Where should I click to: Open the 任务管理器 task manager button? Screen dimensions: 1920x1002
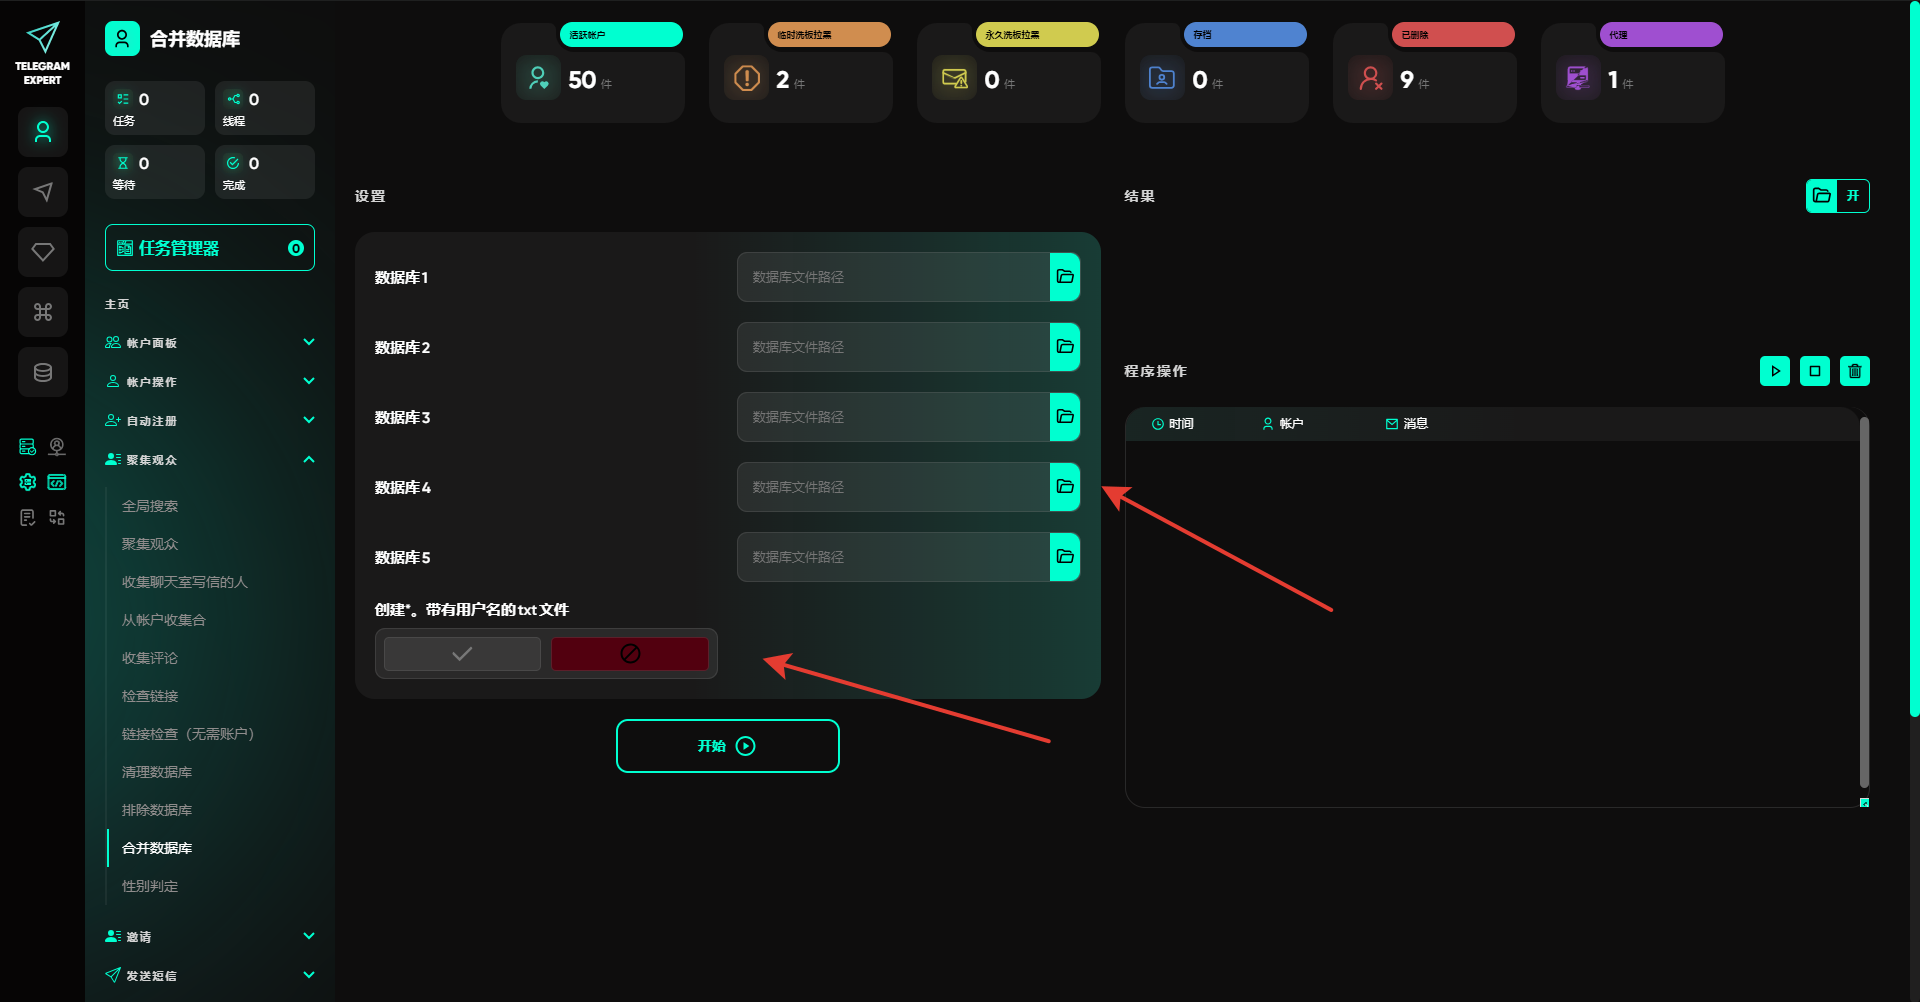(210, 248)
